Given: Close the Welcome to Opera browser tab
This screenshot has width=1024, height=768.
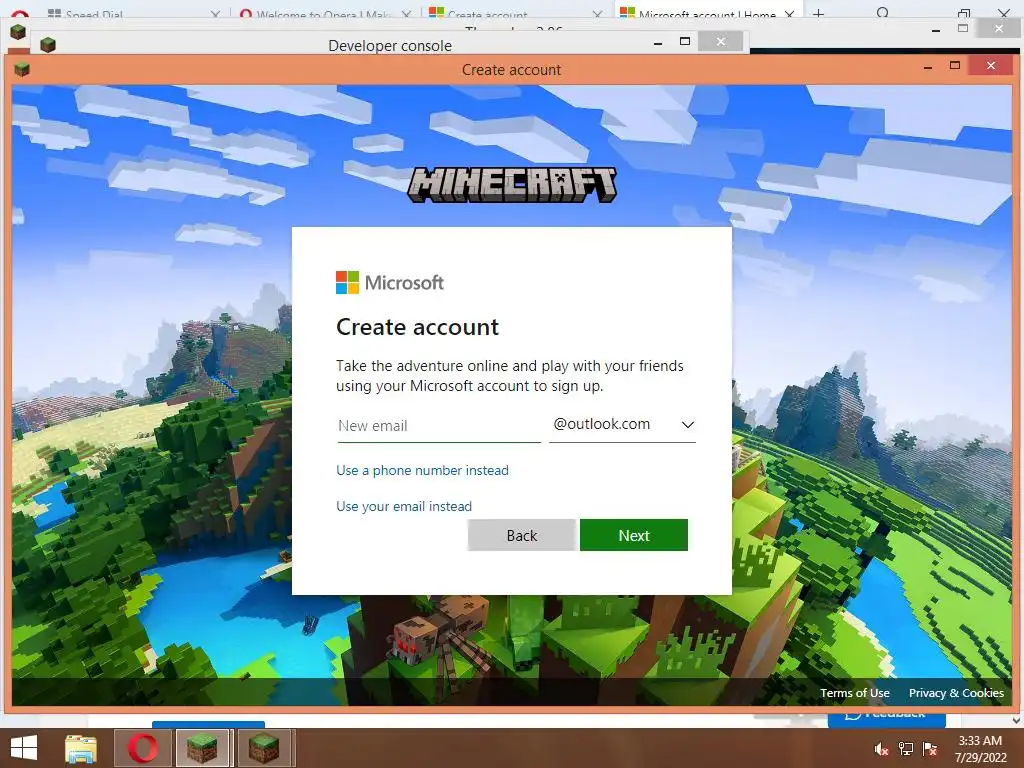Looking at the screenshot, I should click(x=406, y=14).
